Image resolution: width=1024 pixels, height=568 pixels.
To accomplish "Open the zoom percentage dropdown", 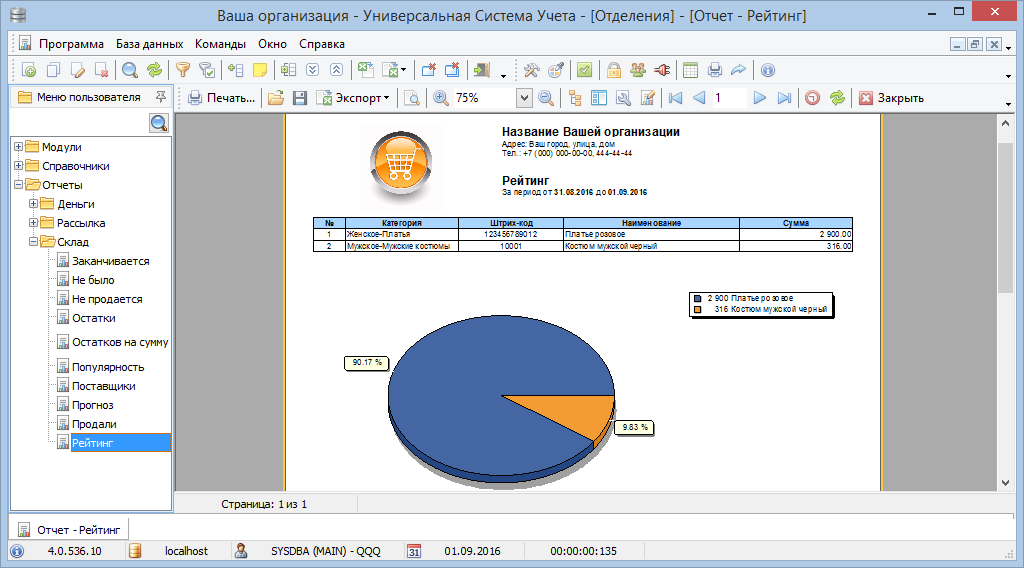I will (x=524, y=98).
